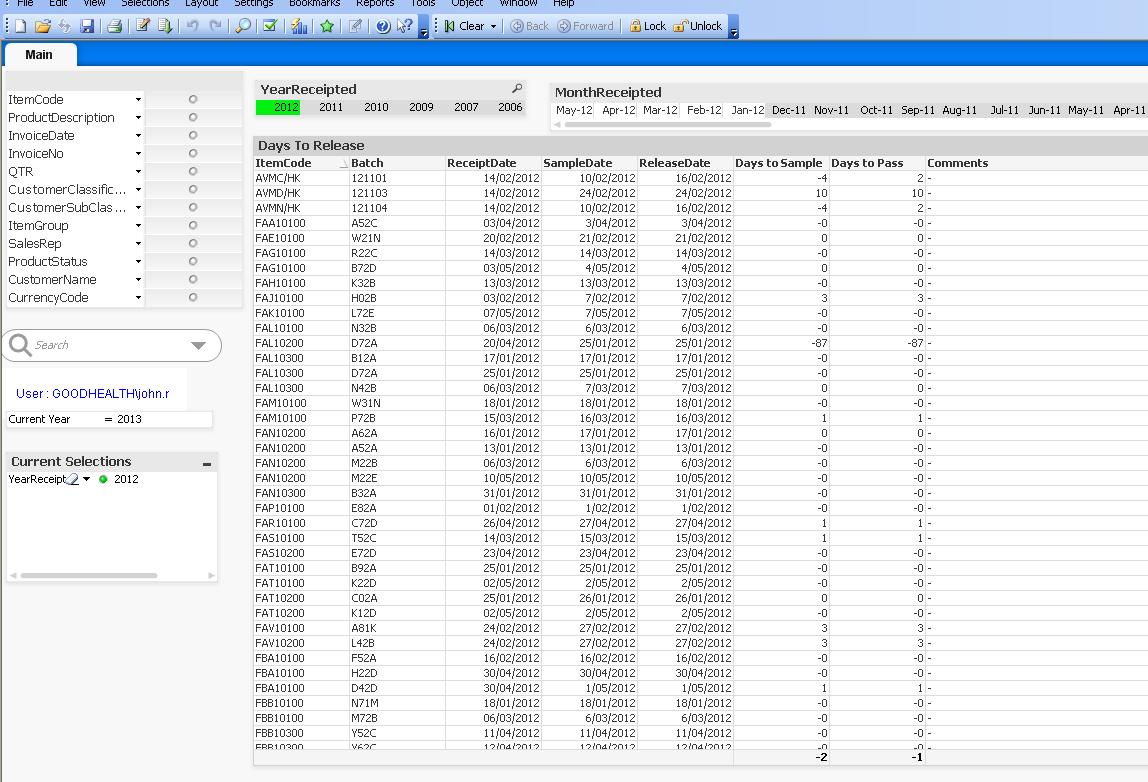Click the Quick Chart wizard icon
This screenshot has height=782, width=1148.
click(x=299, y=26)
